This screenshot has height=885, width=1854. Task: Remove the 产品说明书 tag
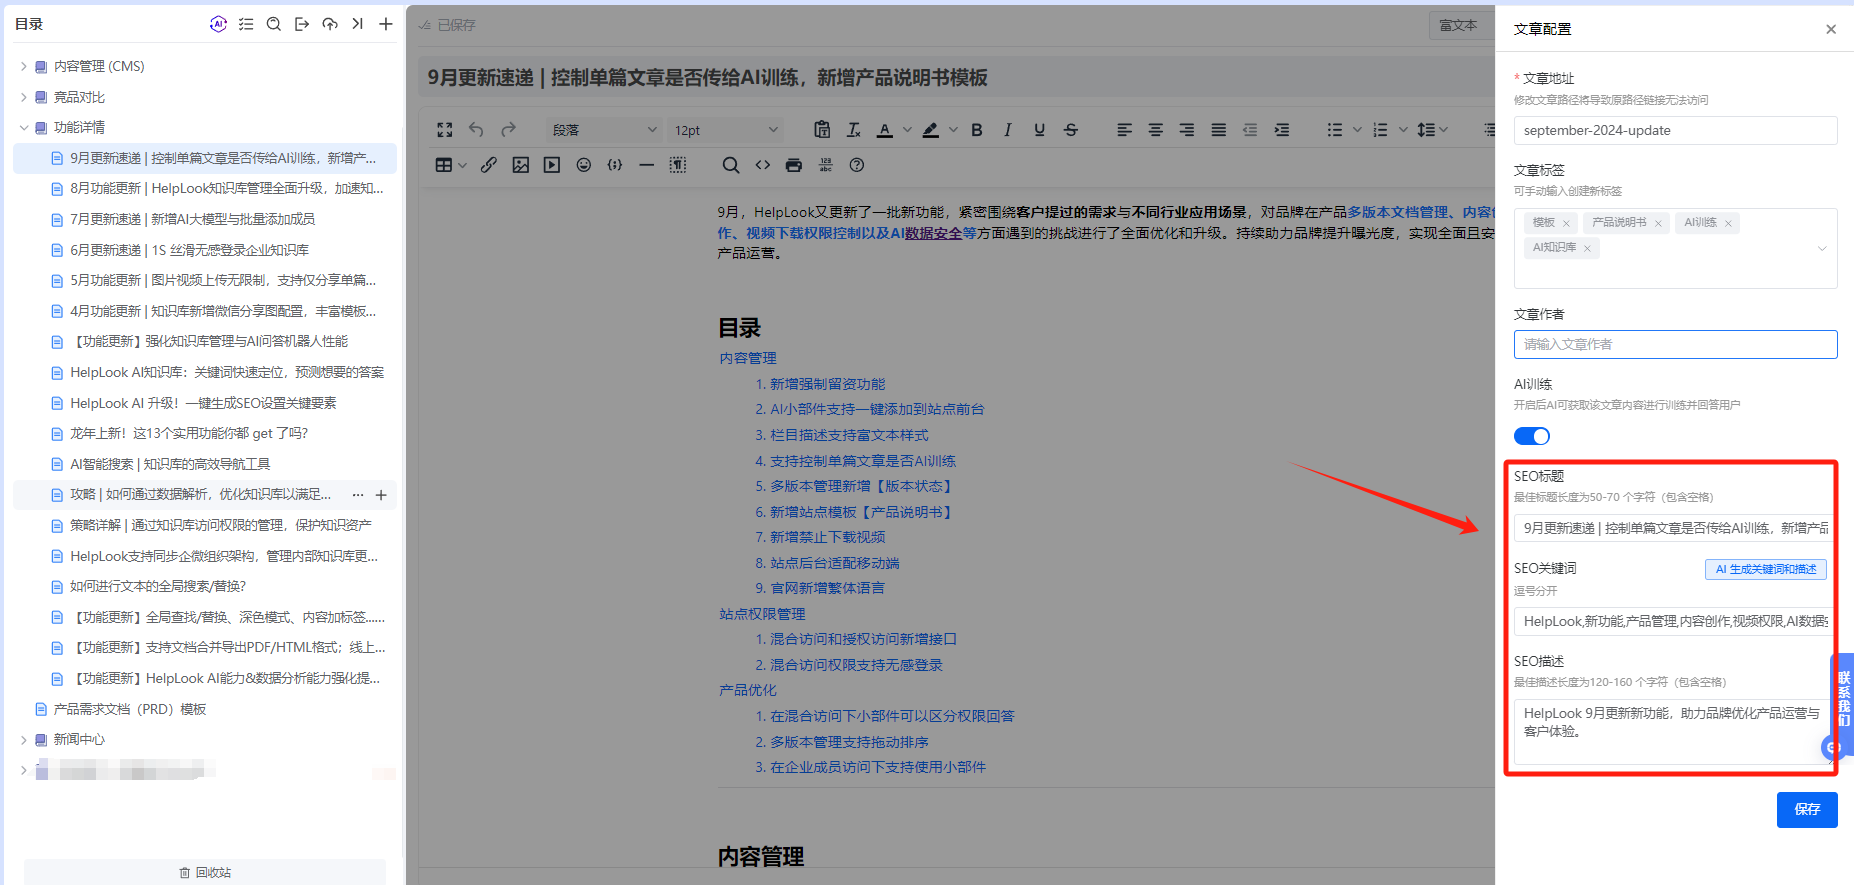[x=1658, y=223]
